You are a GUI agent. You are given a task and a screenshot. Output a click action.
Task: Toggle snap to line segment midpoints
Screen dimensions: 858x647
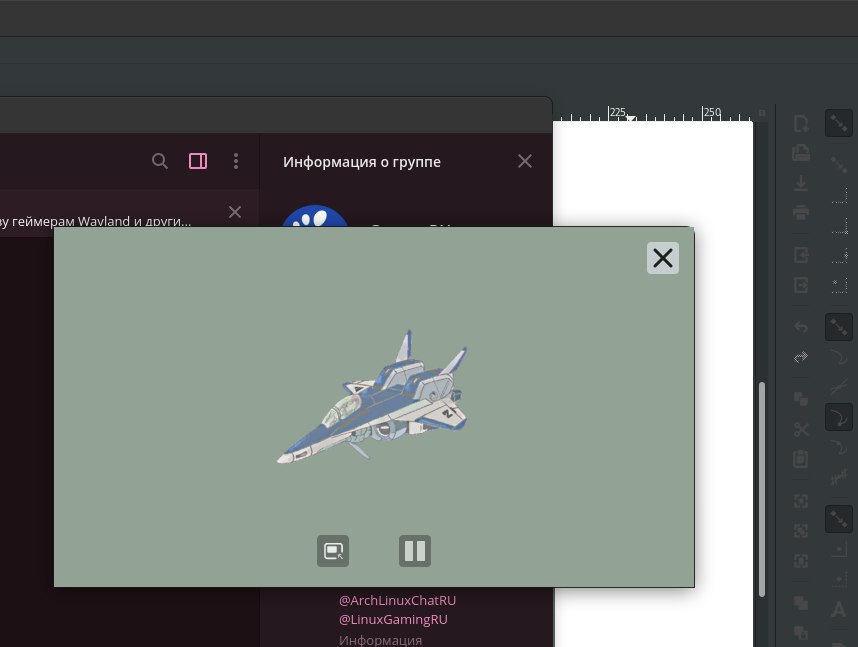839,477
